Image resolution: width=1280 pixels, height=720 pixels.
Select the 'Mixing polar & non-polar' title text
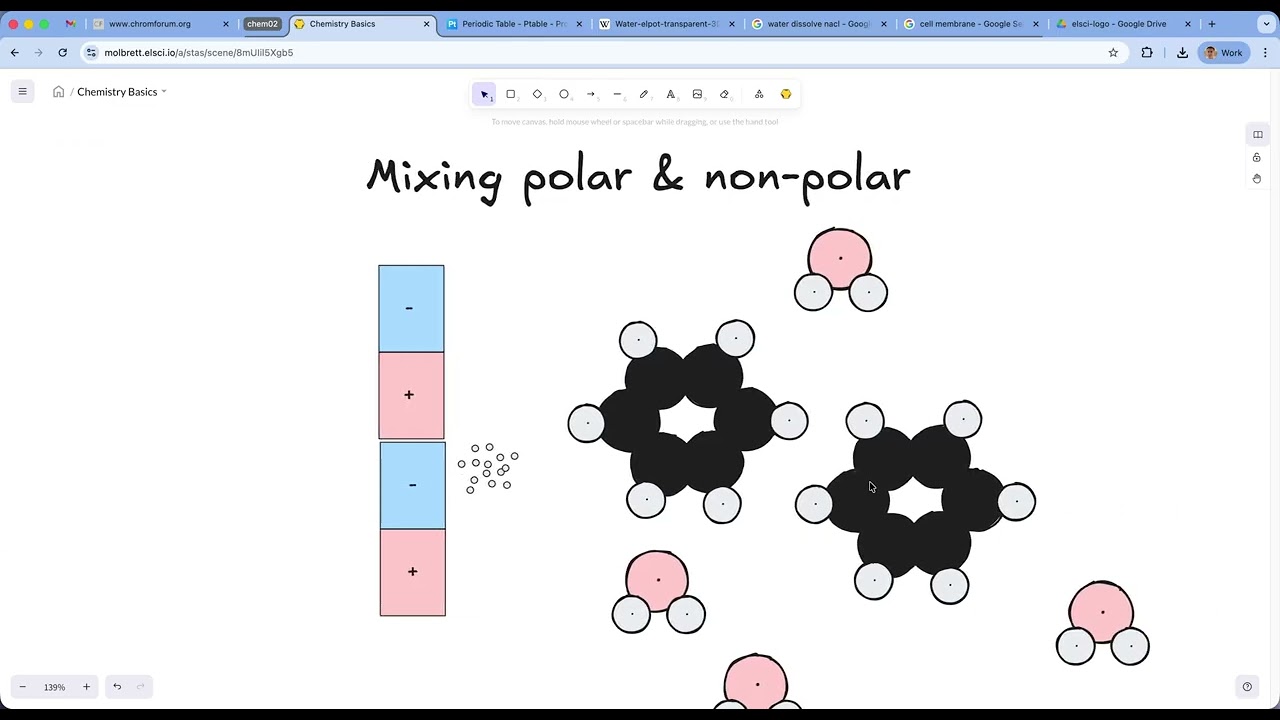[x=638, y=177]
